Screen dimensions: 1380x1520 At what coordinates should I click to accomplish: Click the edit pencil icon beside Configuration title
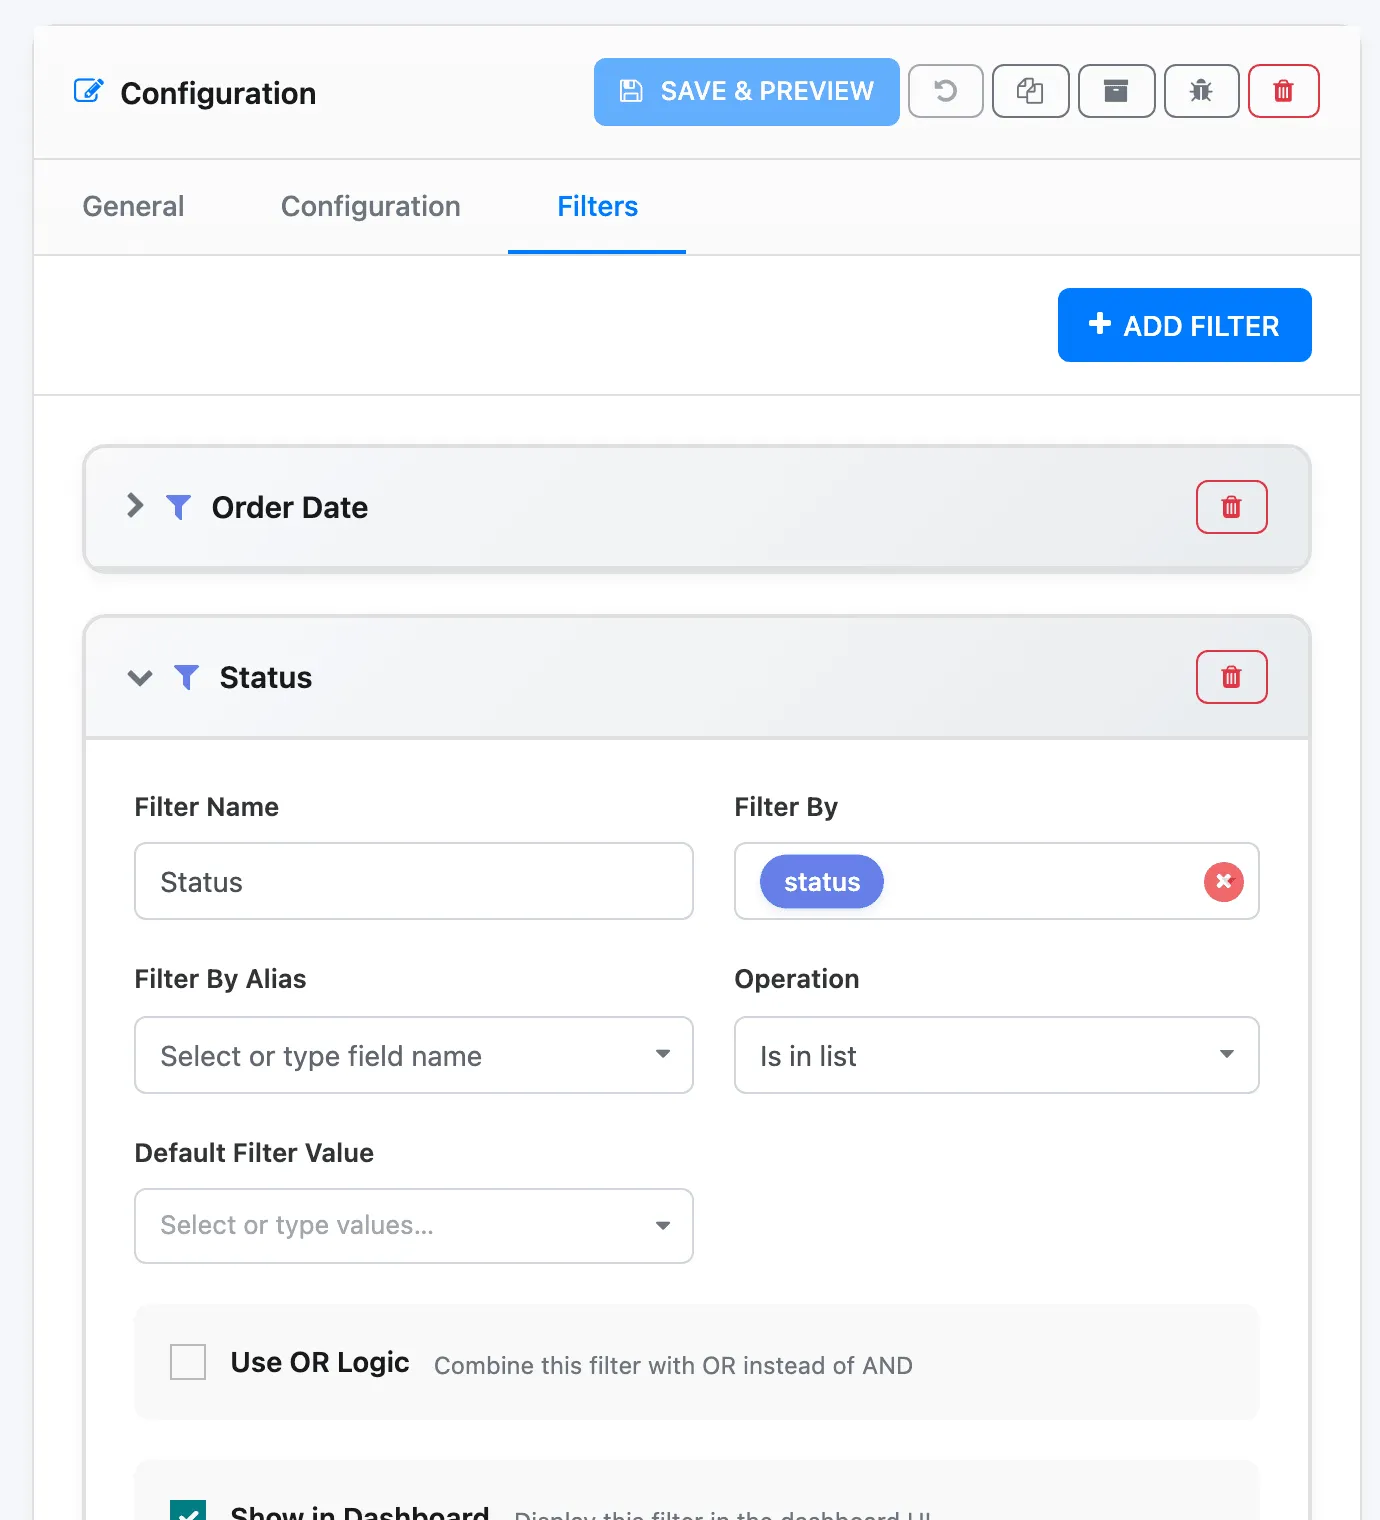tap(88, 91)
